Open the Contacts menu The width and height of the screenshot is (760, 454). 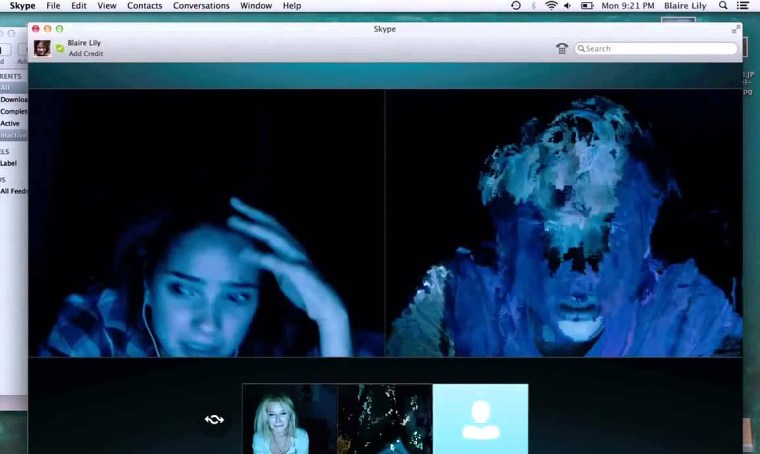click(x=144, y=6)
